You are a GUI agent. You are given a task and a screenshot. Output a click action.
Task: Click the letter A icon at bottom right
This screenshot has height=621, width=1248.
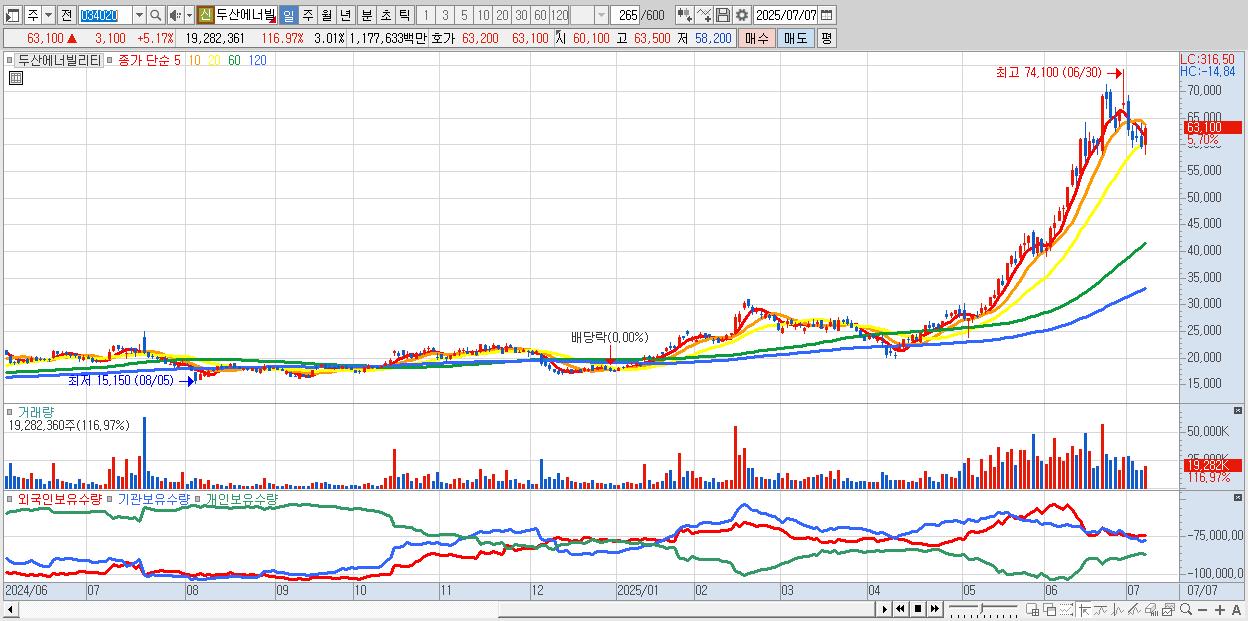(1236, 609)
